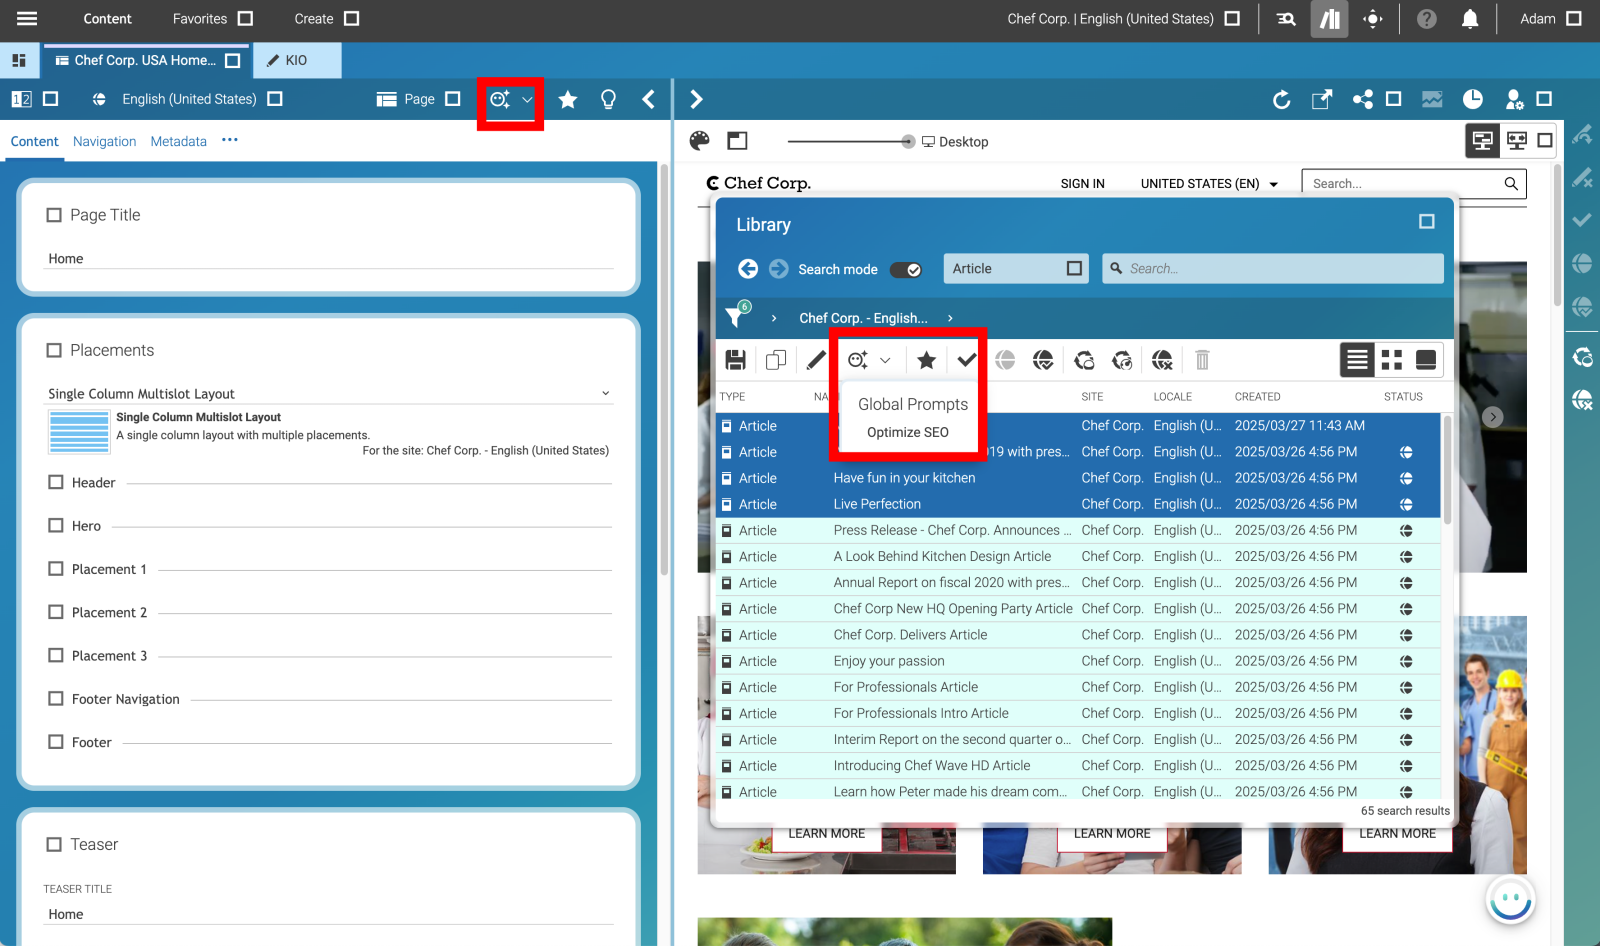Viewport: 1600px width, 946px height.
Task: Click the SIGN IN link
Action: (1082, 183)
